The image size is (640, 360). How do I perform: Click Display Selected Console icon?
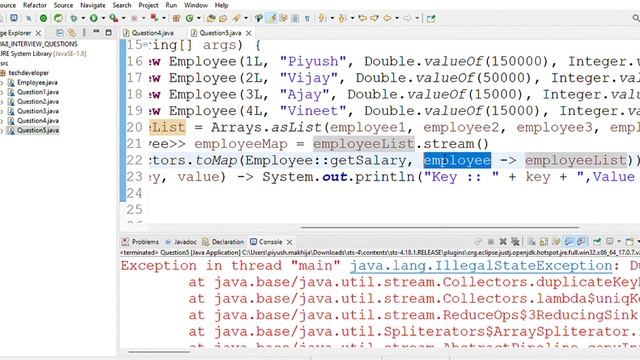point(609,242)
